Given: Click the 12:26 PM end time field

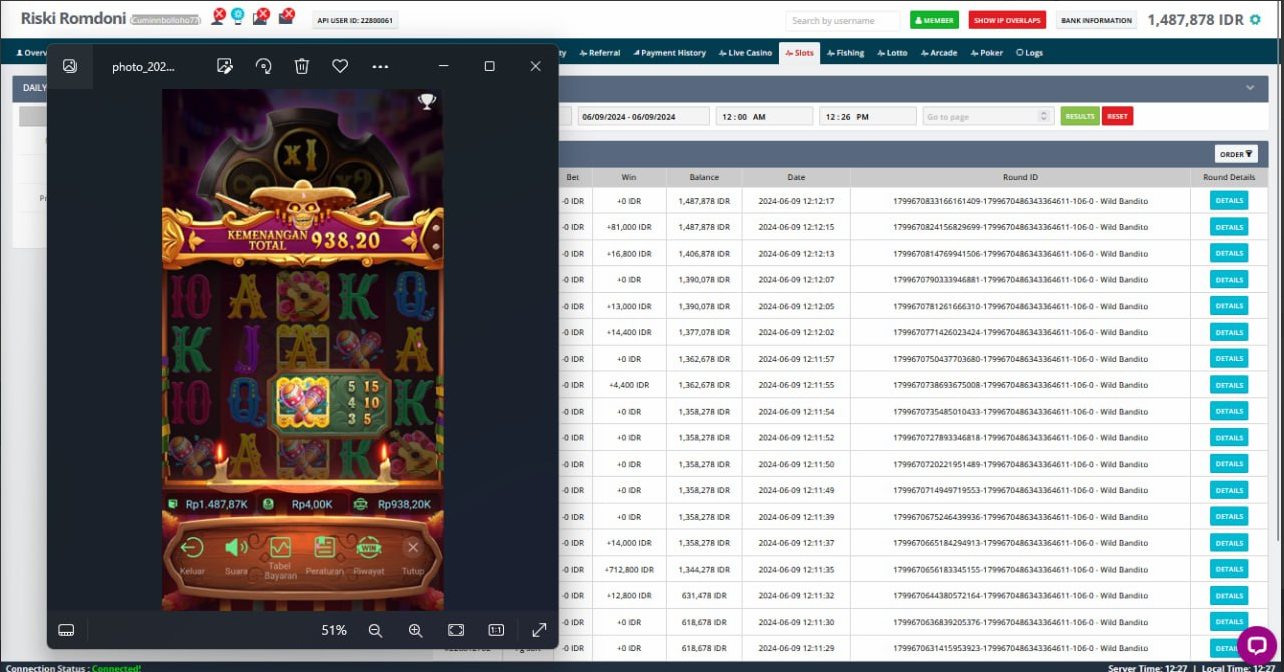Looking at the screenshot, I should 868,116.
